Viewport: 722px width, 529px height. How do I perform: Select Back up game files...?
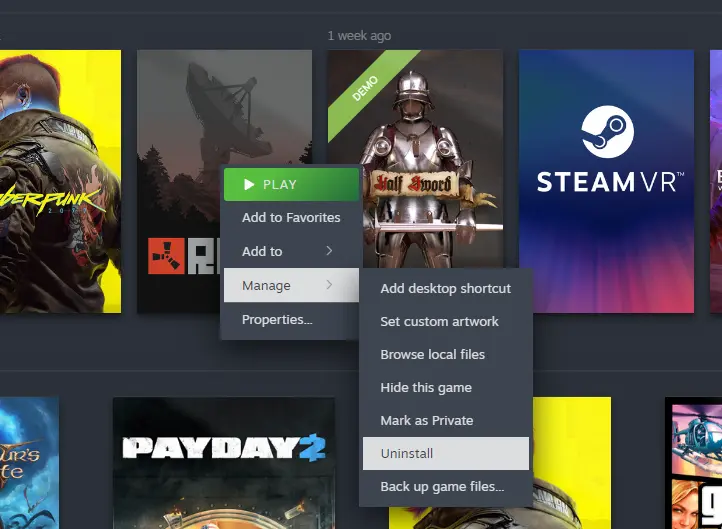point(442,487)
